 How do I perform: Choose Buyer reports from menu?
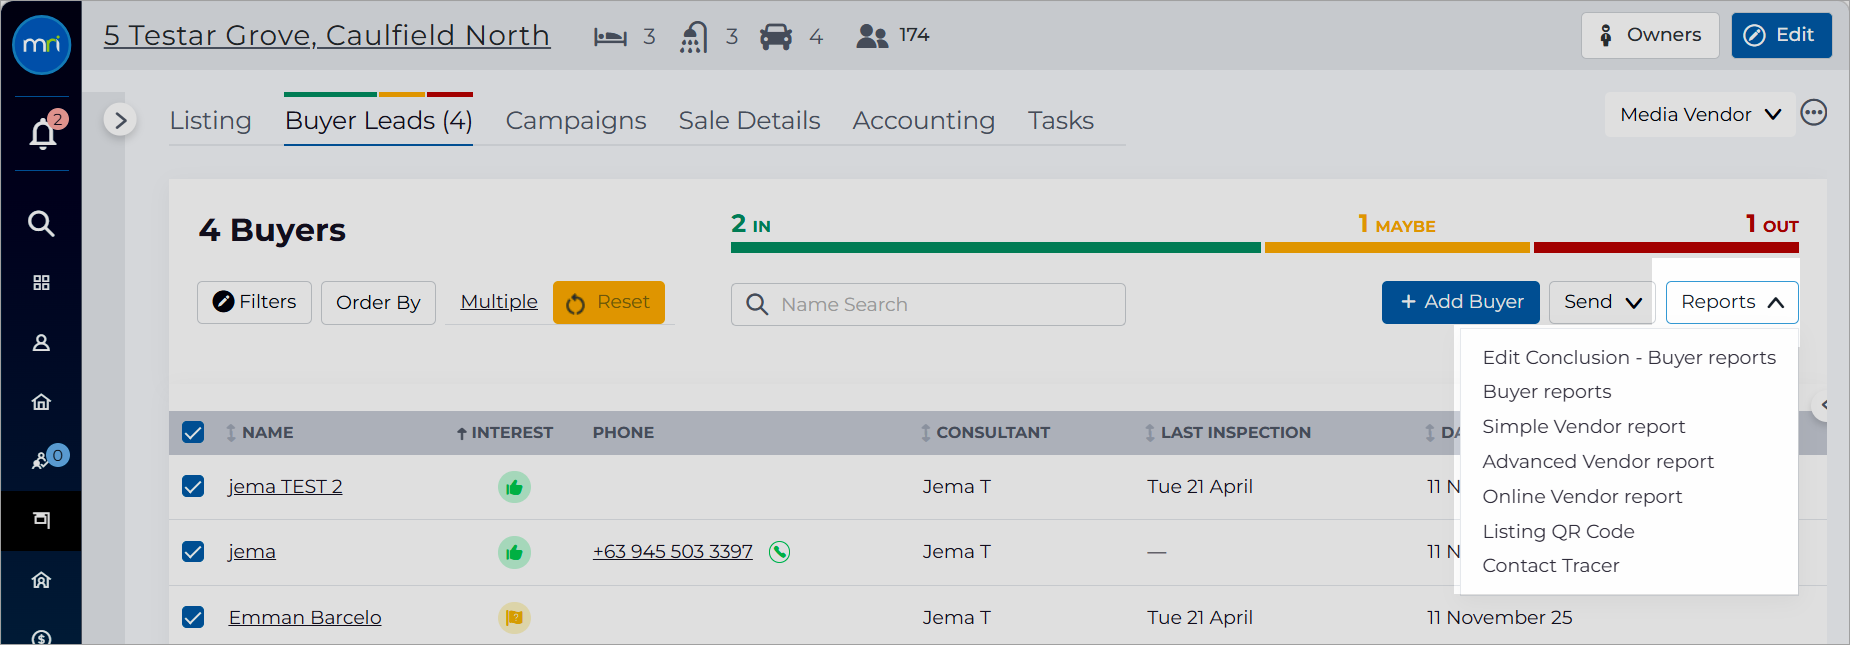coord(1547,392)
